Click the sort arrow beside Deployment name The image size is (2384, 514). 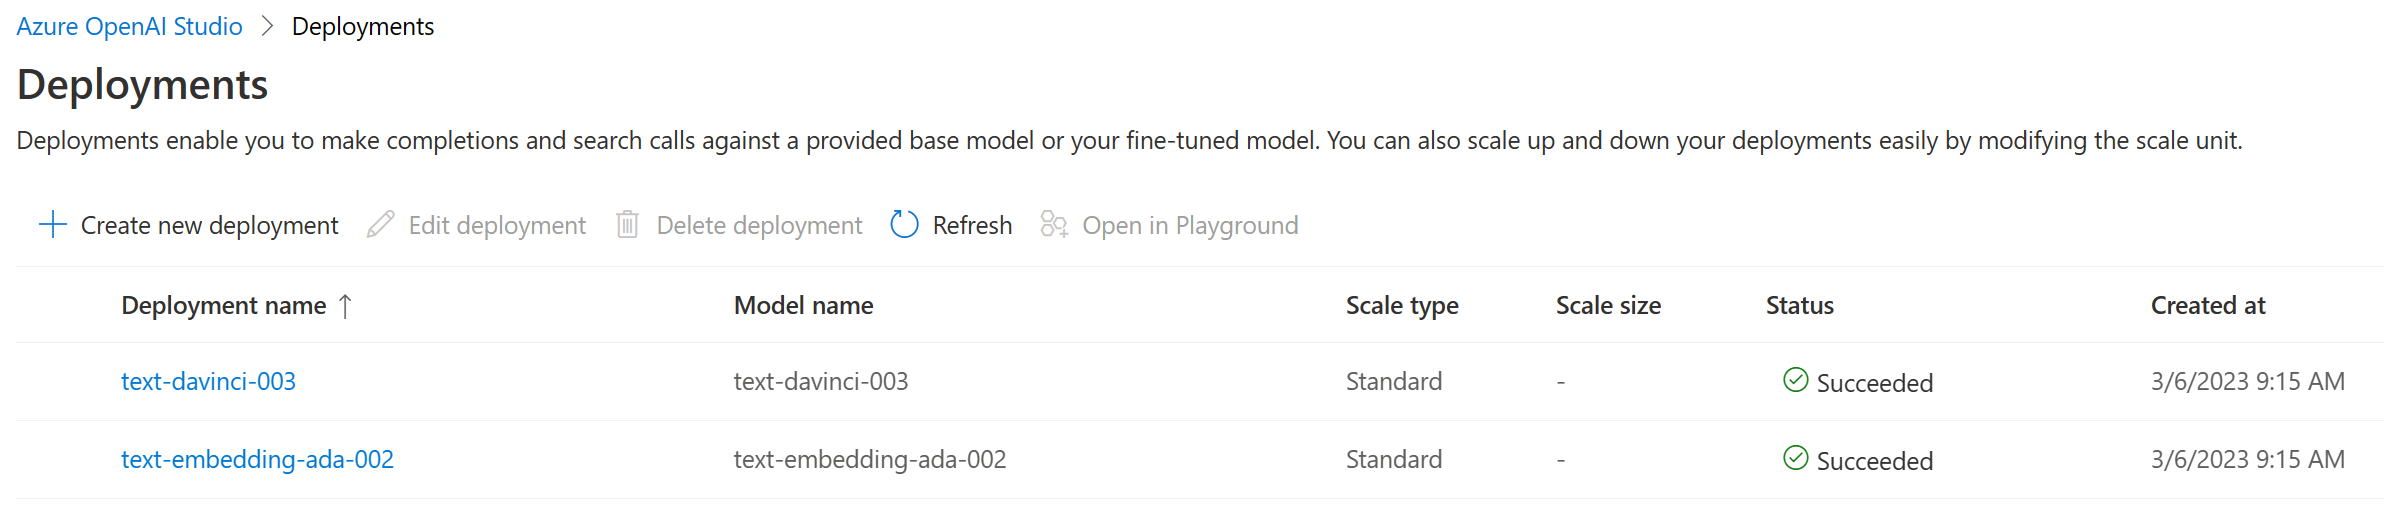(x=345, y=305)
